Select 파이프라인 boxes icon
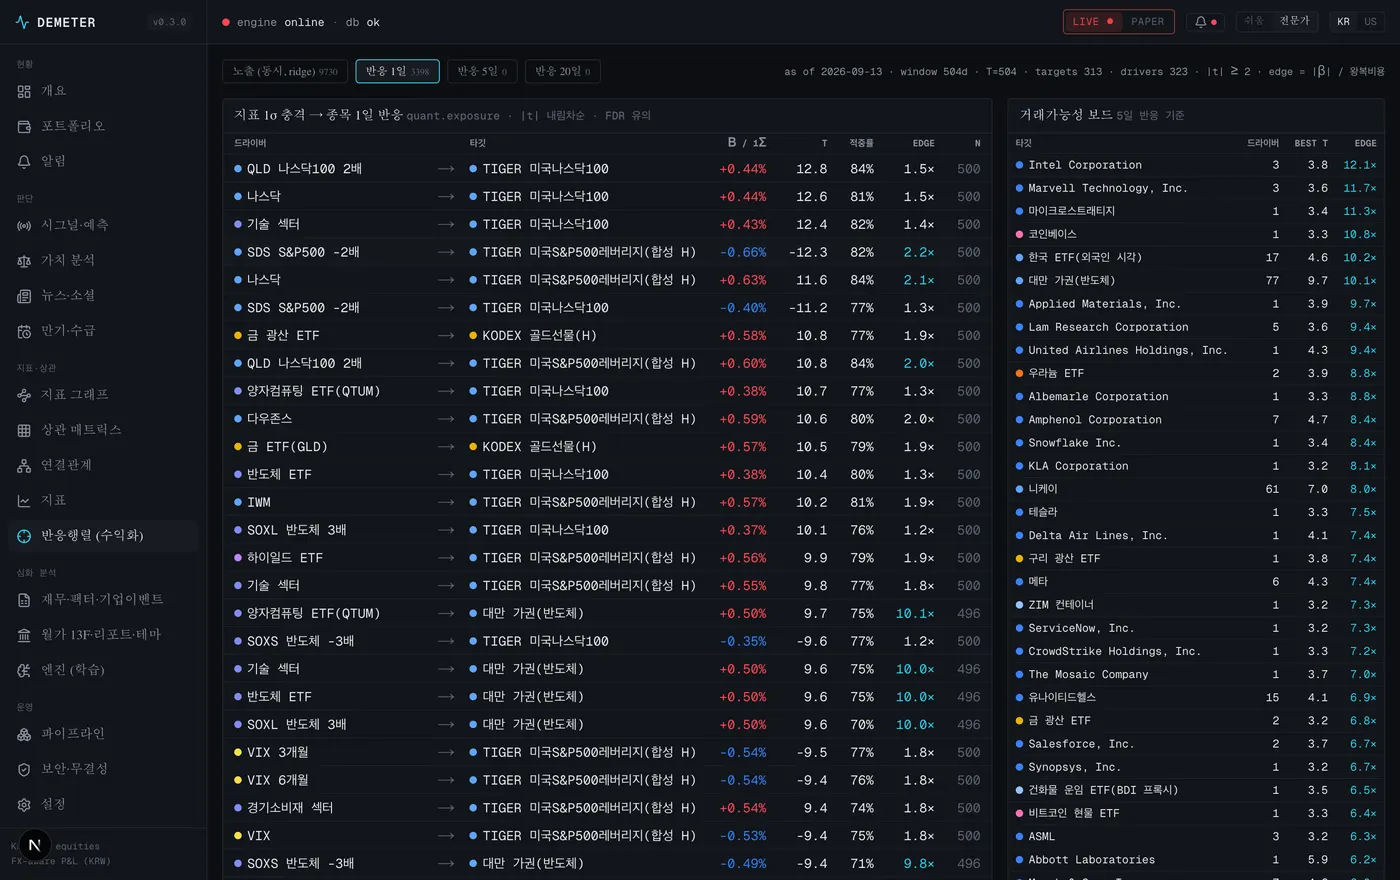Viewport: 1400px width, 880px height. tap(24, 734)
